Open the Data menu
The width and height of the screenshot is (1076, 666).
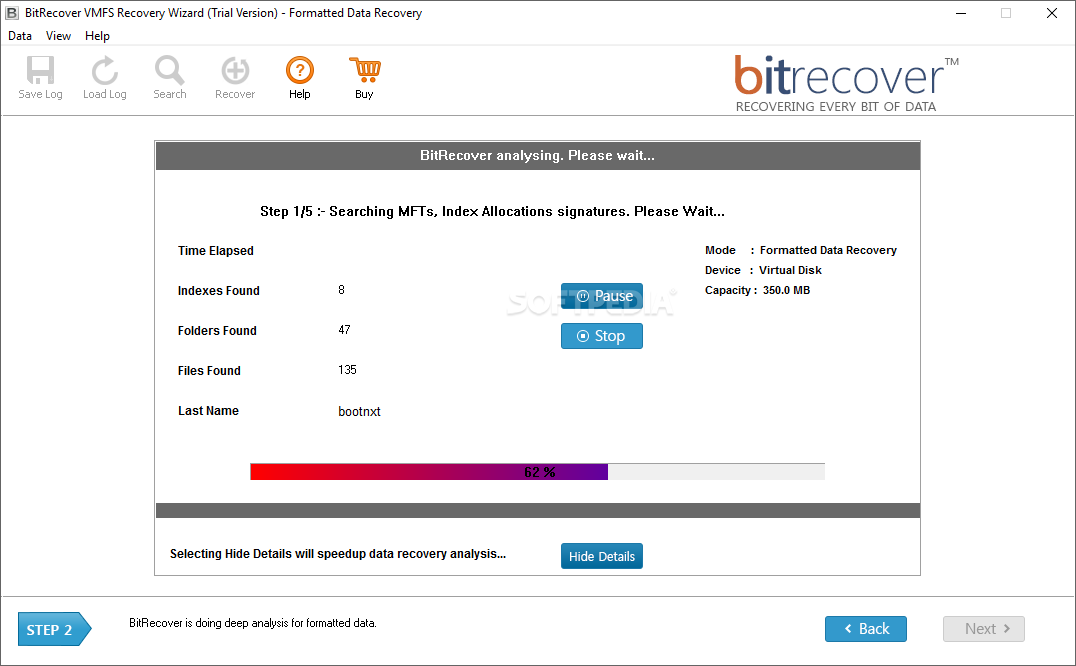tap(20, 36)
